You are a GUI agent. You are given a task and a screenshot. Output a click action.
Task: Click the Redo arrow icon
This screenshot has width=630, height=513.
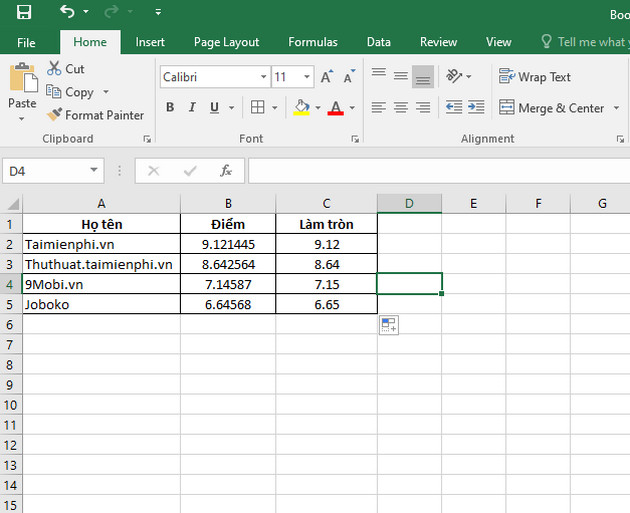pyautogui.click(x=111, y=12)
